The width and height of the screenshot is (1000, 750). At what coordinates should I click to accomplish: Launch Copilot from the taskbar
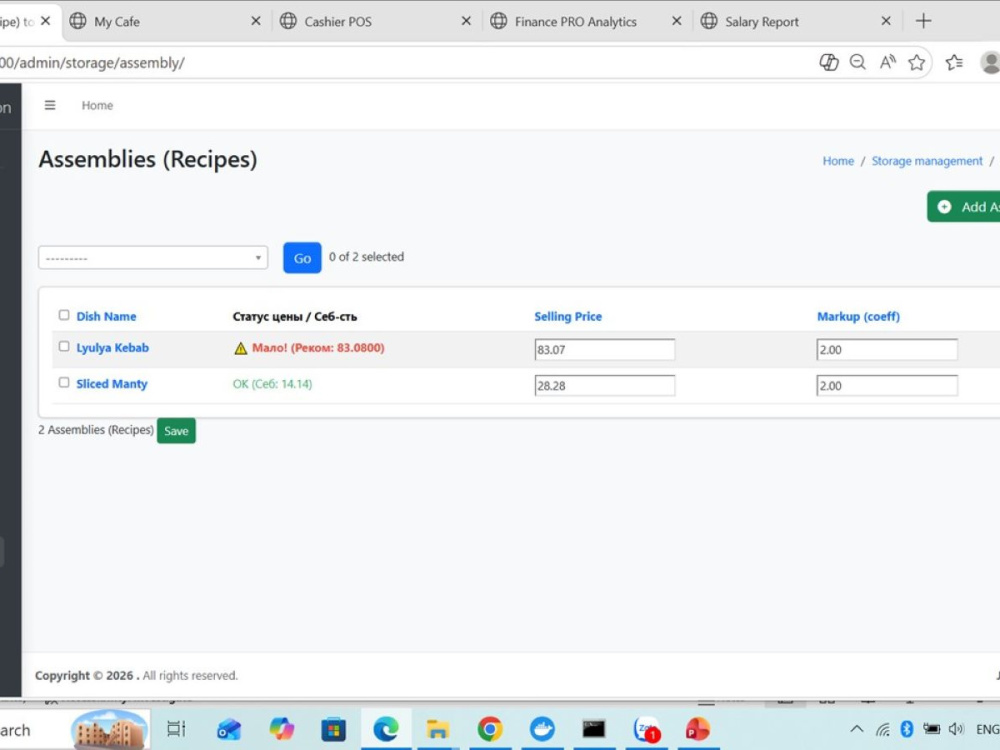(x=281, y=728)
